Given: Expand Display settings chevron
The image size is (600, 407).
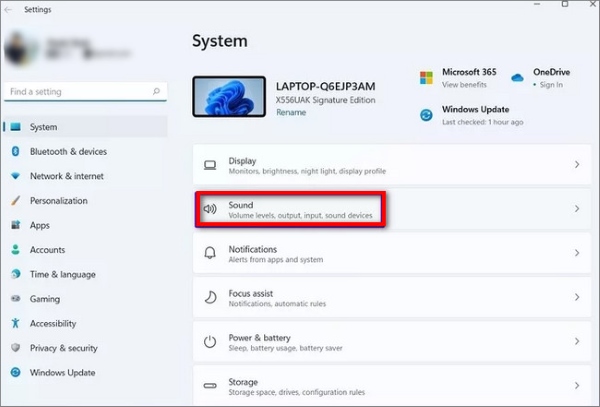Looking at the screenshot, I should 577,164.
